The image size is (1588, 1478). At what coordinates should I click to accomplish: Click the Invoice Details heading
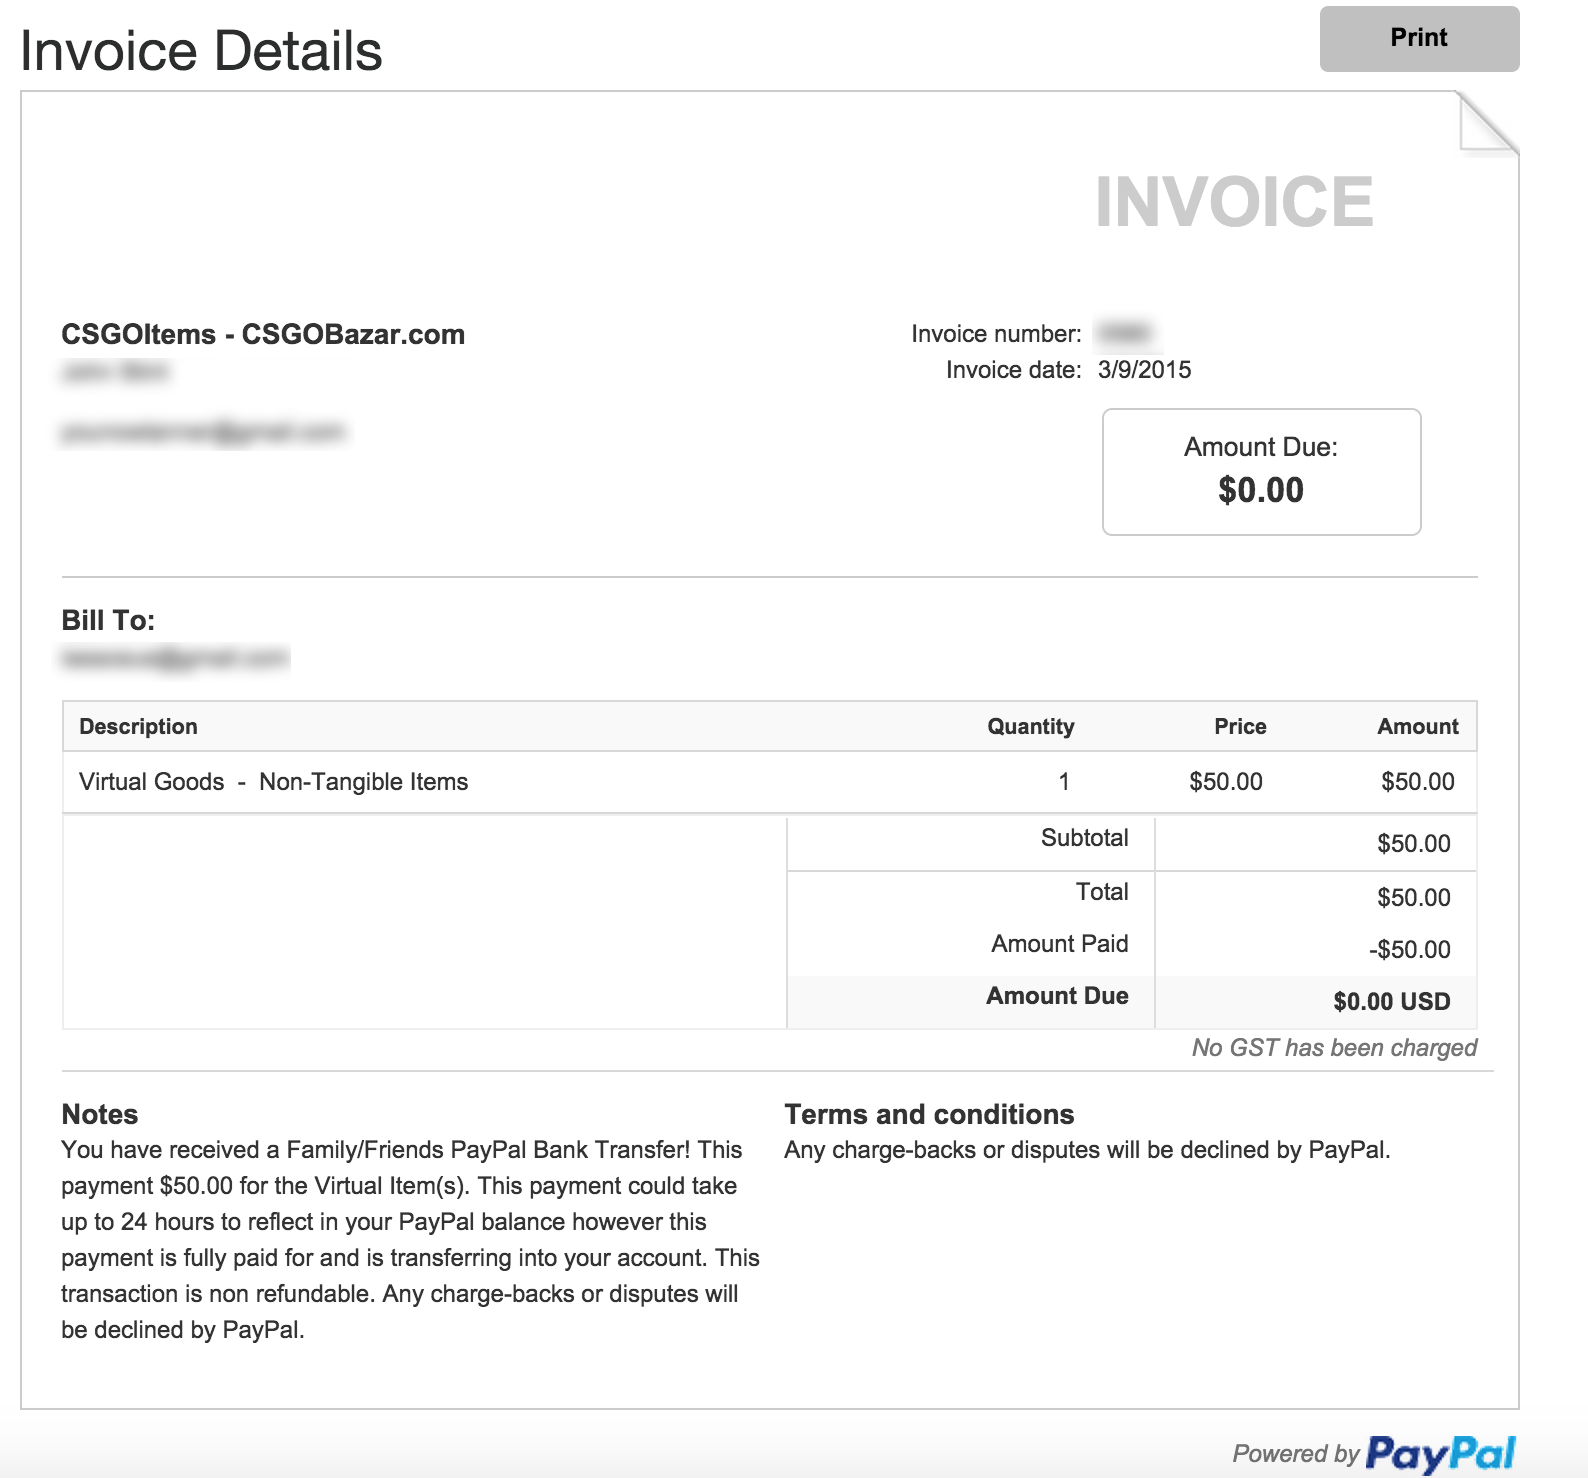tap(201, 51)
